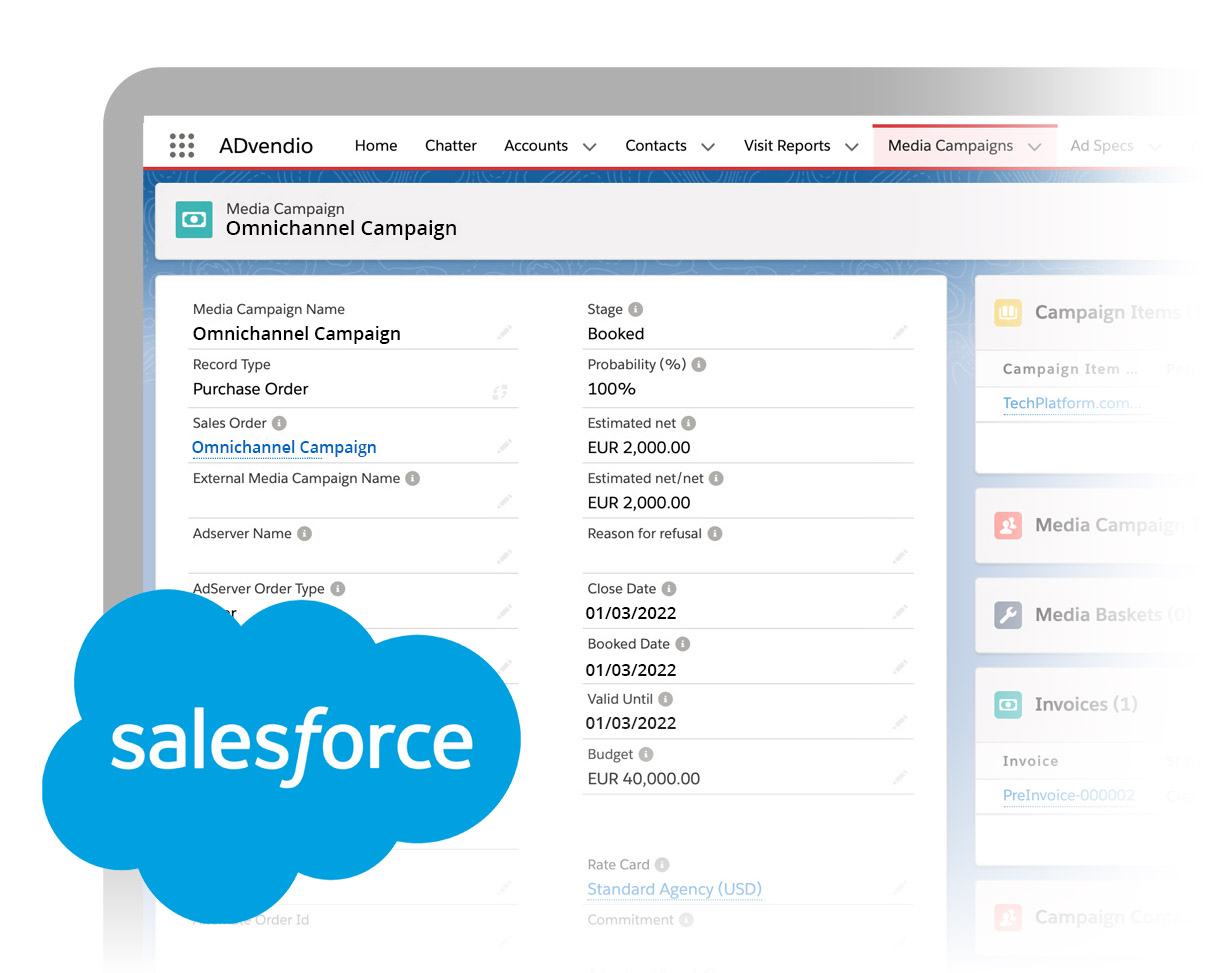This screenshot has height=973, width=1209.
Task: Open the TechPlatform.com campaign item link
Action: coord(1071,403)
